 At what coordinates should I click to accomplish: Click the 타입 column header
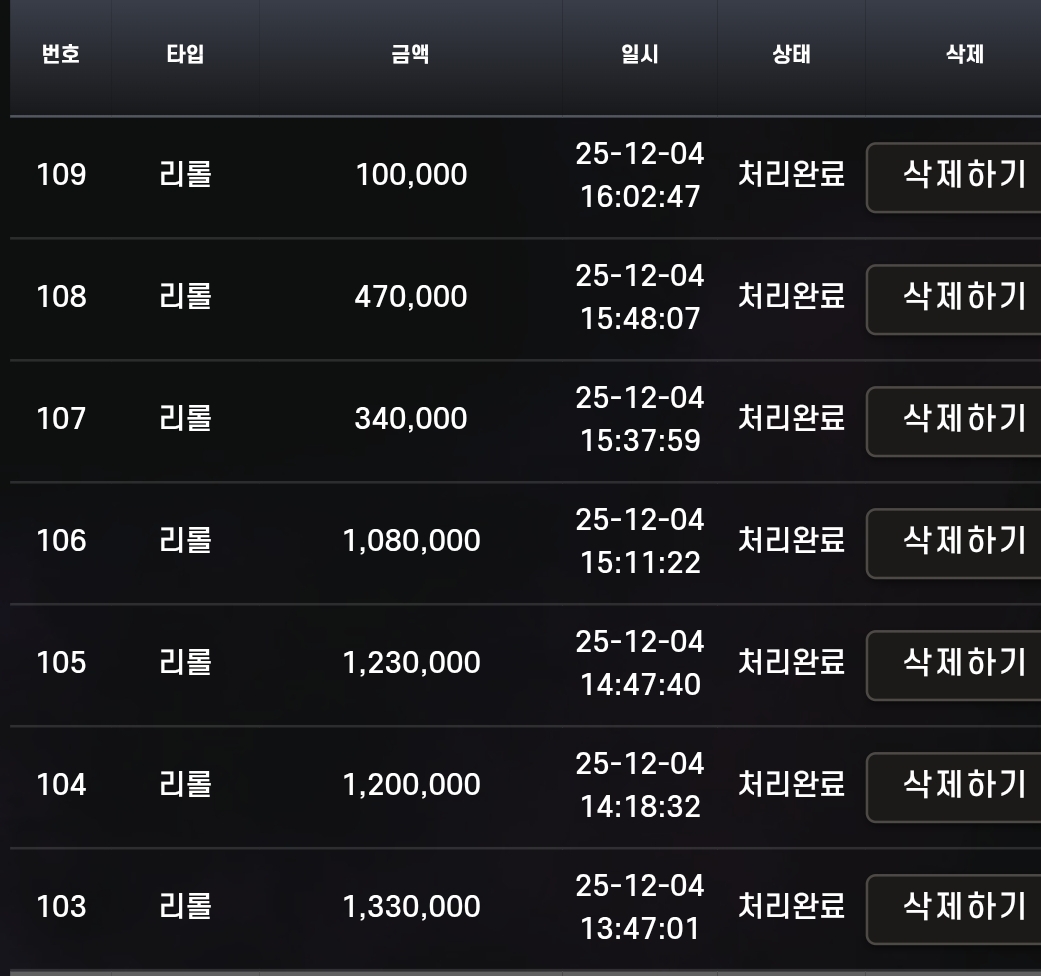click(184, 57)
